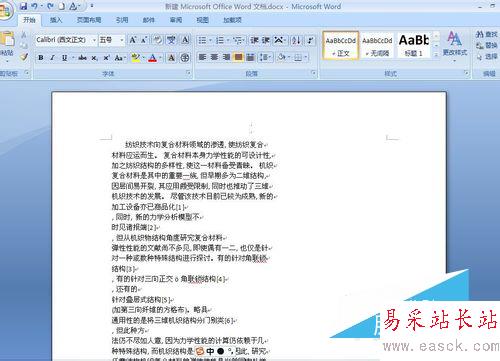Screen dimensions: 500x361
Task: Toggle Superscript formatting
Action: coord(106,58)
